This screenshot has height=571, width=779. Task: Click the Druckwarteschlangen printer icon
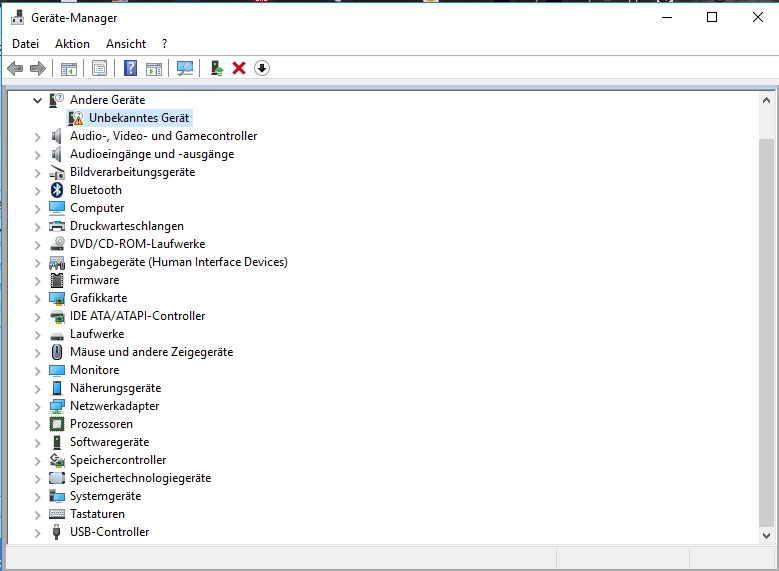(x=57, y=226)
